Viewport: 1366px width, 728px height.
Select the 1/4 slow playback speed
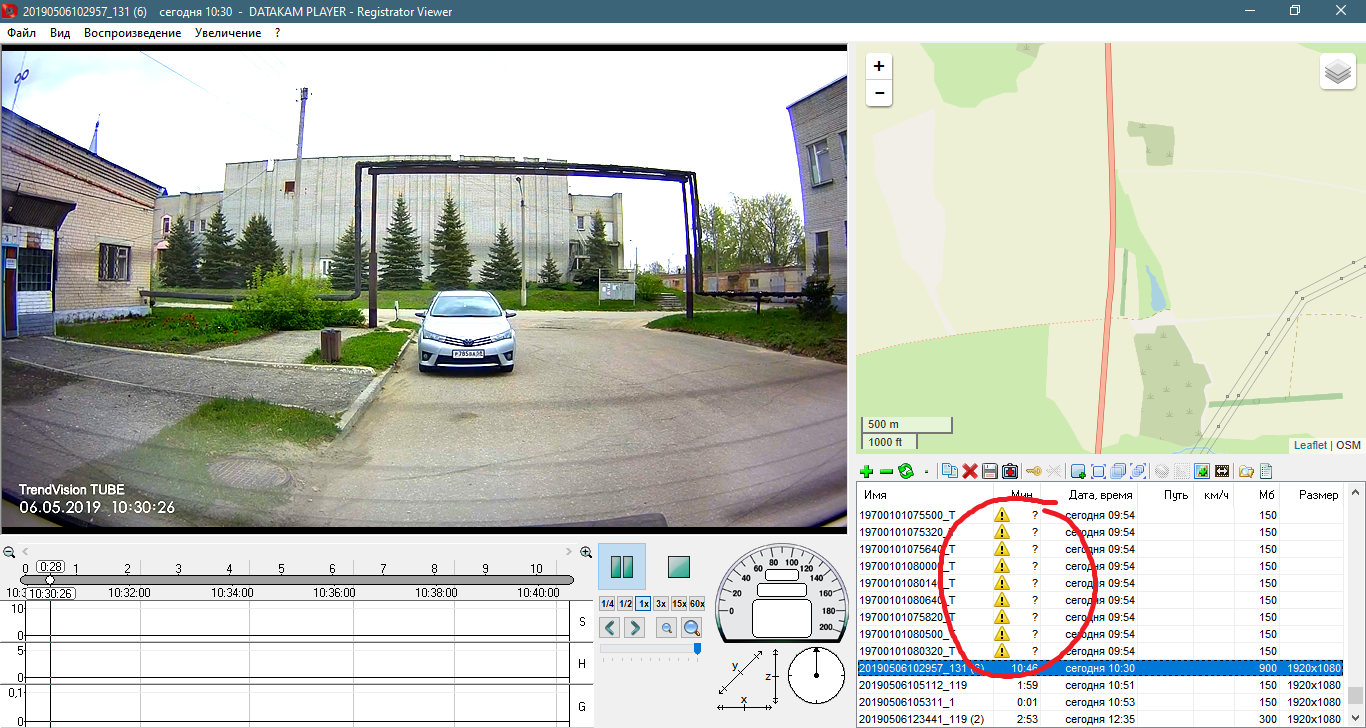[x=606, y=603]
